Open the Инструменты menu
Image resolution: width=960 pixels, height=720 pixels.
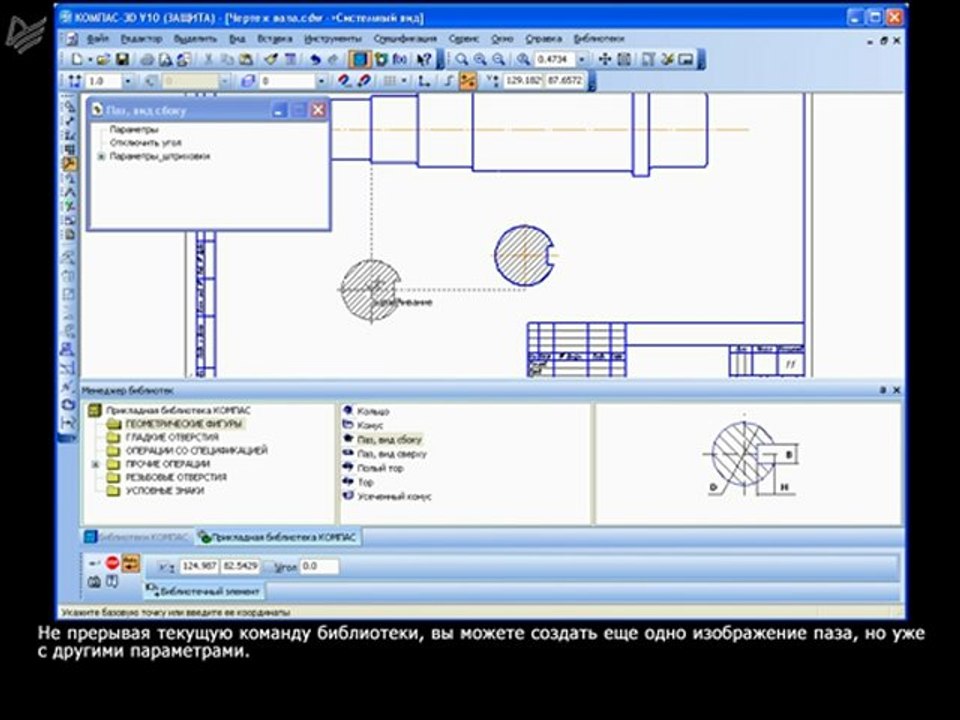[x=332, y=39]
